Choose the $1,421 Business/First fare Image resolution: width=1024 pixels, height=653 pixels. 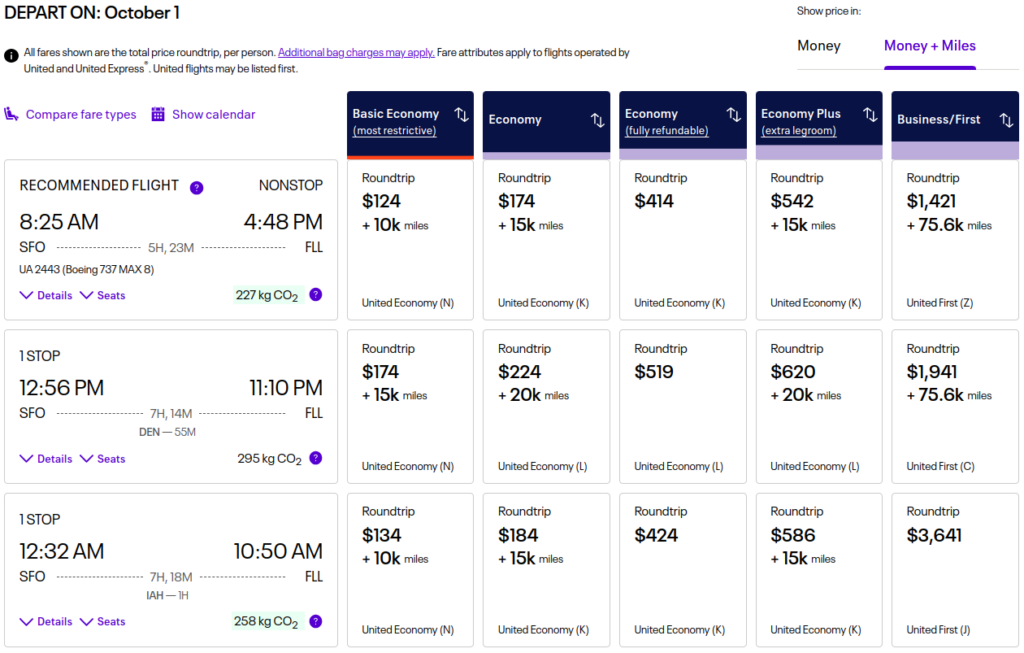pos(954,240)
